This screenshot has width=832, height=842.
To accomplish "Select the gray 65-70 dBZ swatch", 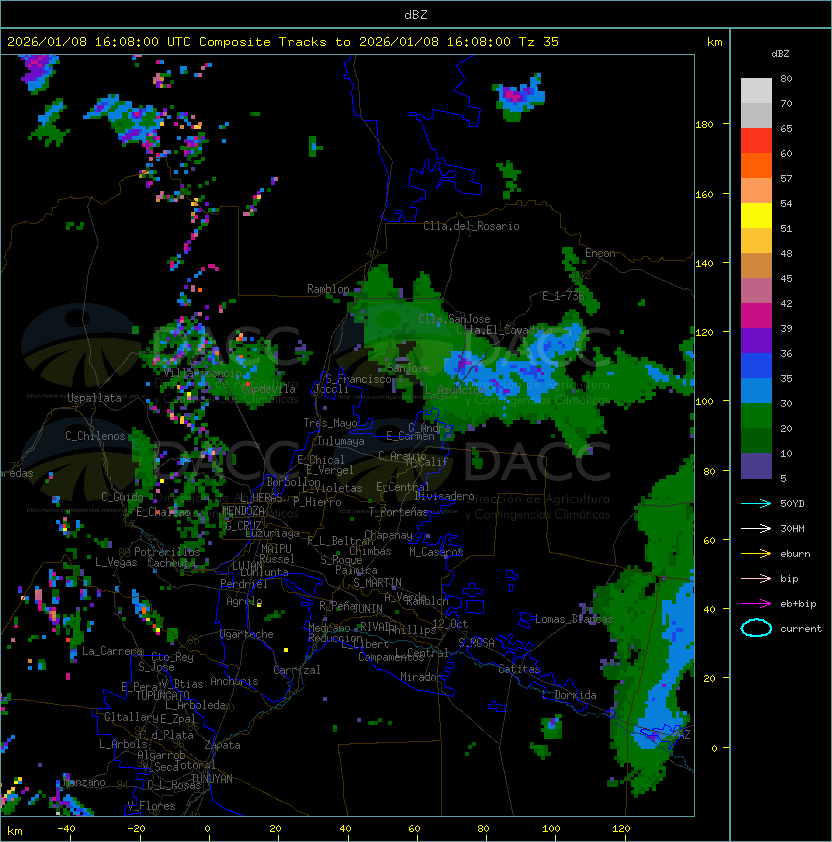I will click(756, 115).
